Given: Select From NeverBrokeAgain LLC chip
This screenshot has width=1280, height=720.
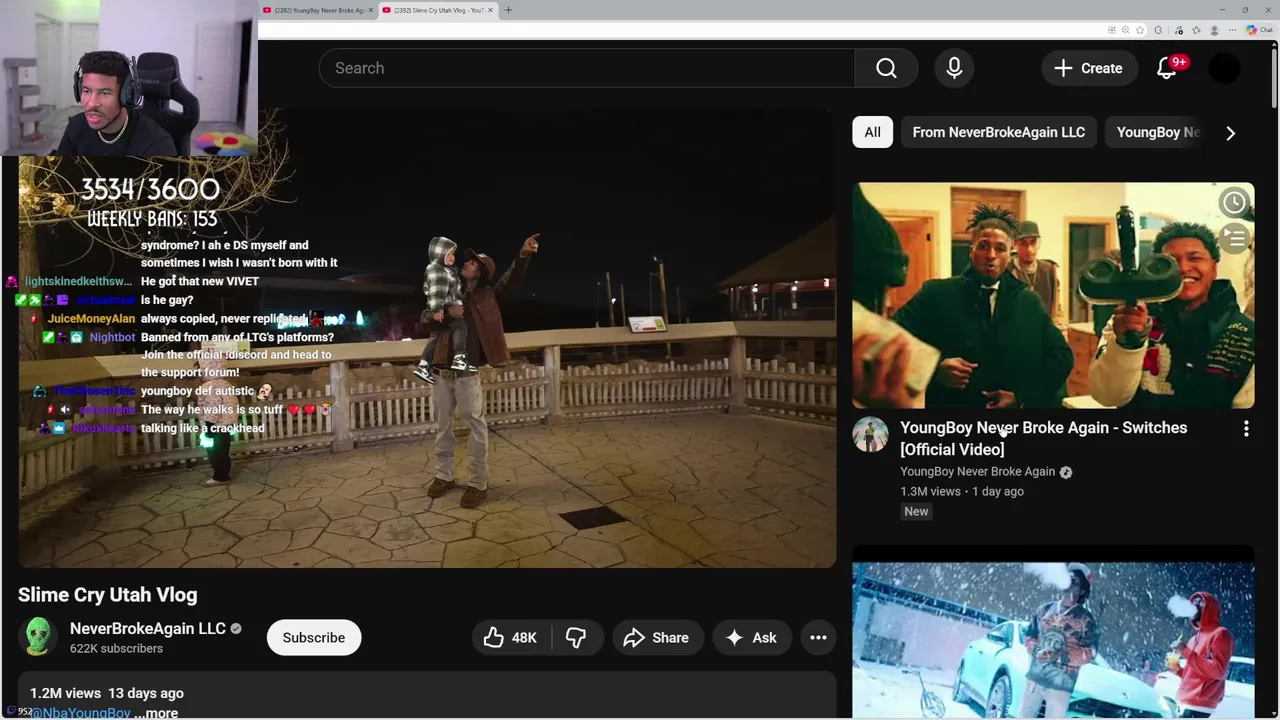Looking at the screenshot, I should (998, 132).
